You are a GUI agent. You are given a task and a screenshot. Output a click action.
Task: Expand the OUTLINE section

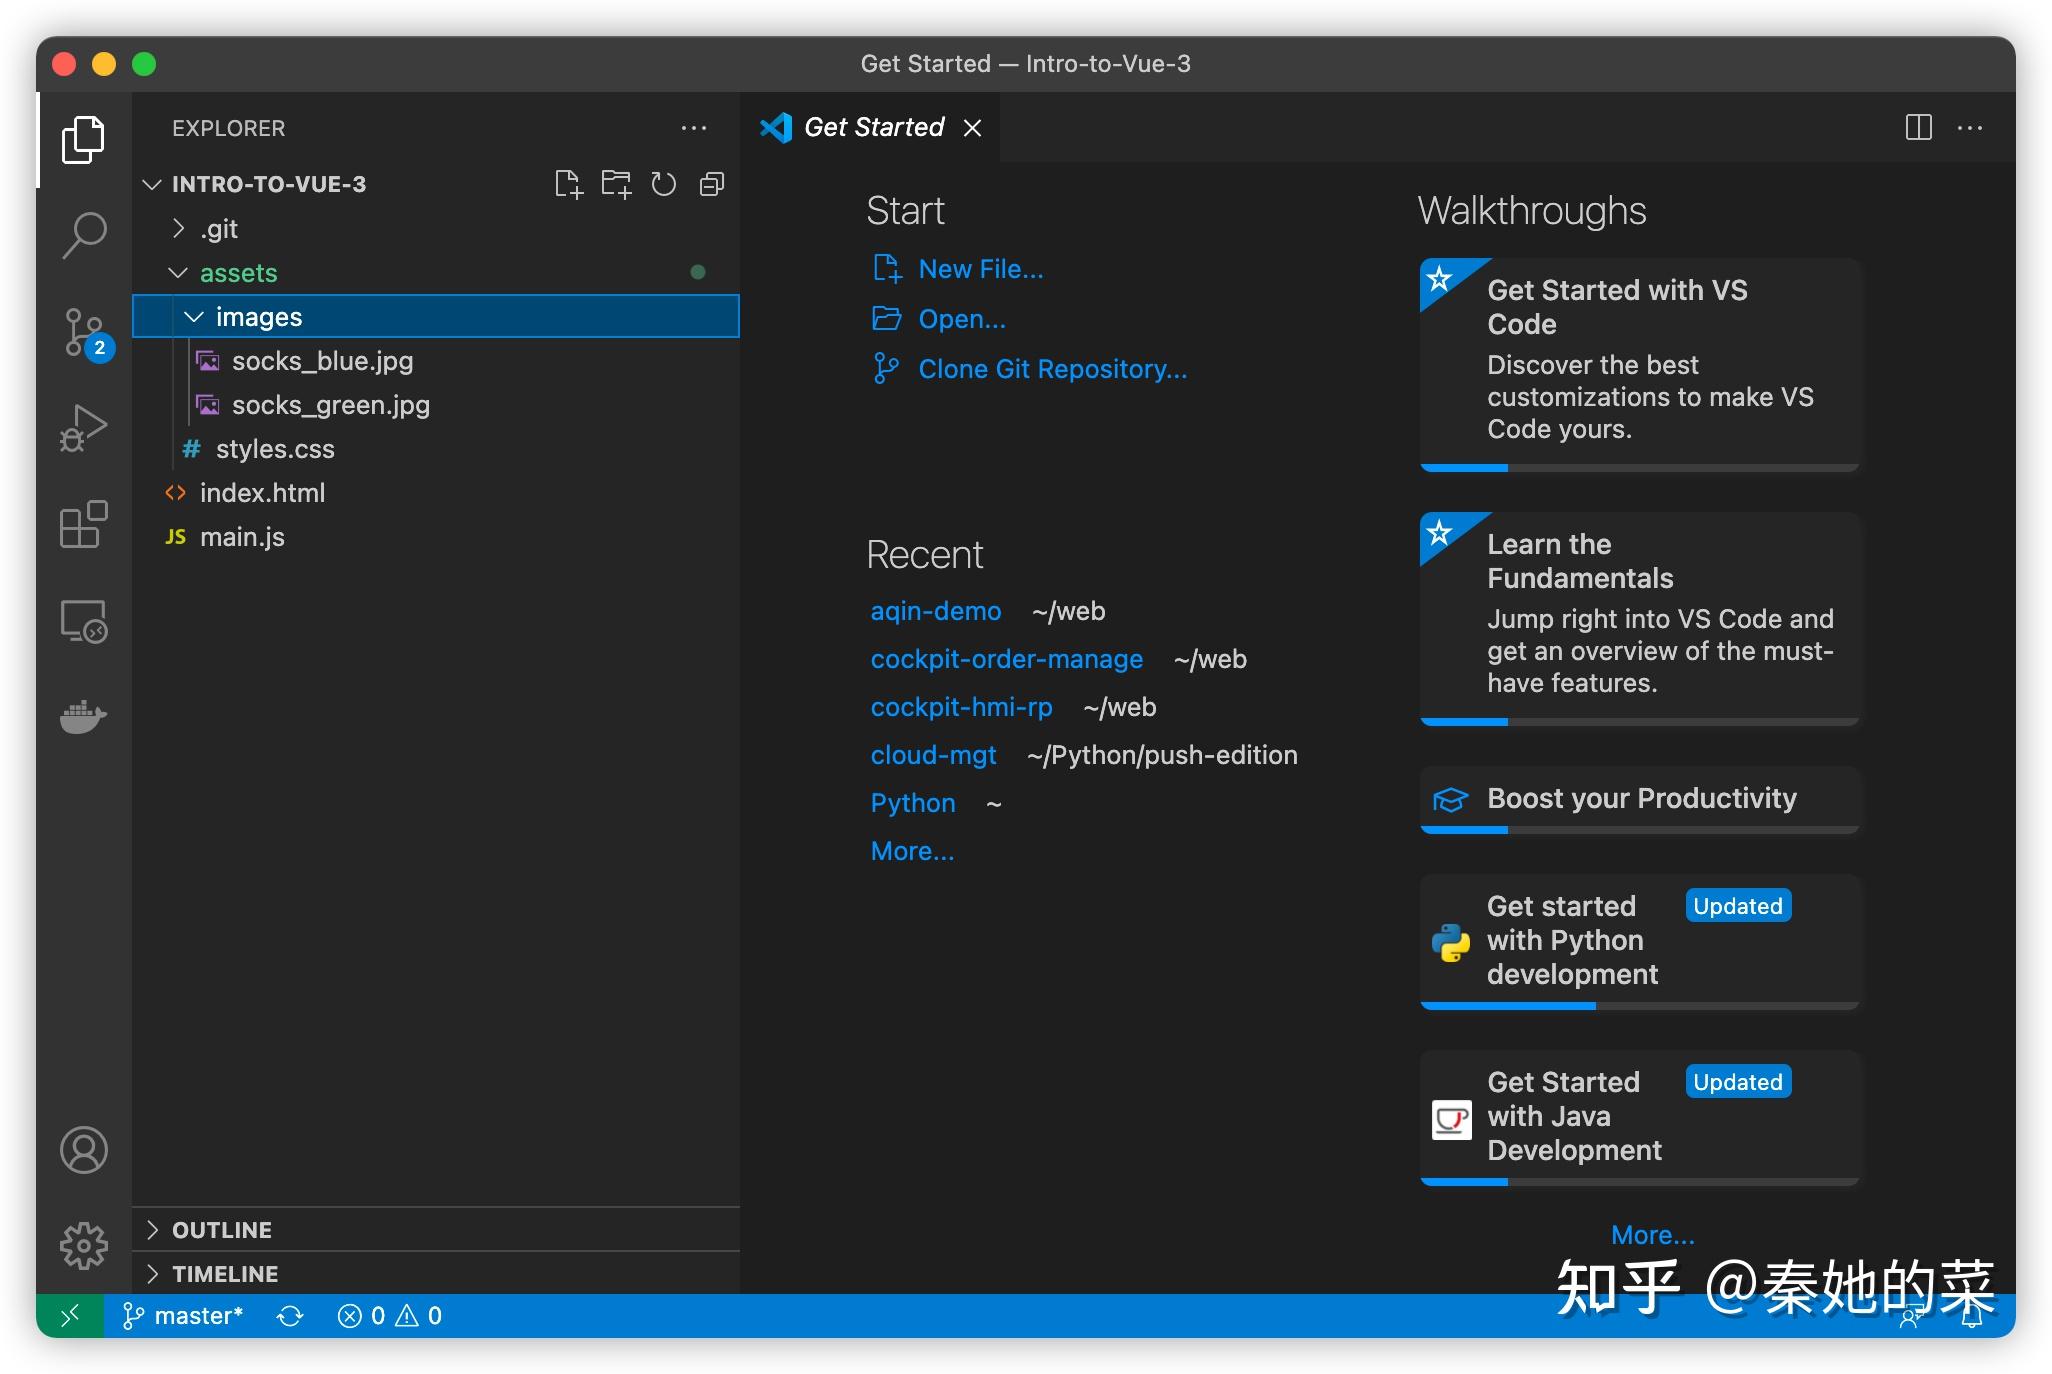[x=222, y=1229]
